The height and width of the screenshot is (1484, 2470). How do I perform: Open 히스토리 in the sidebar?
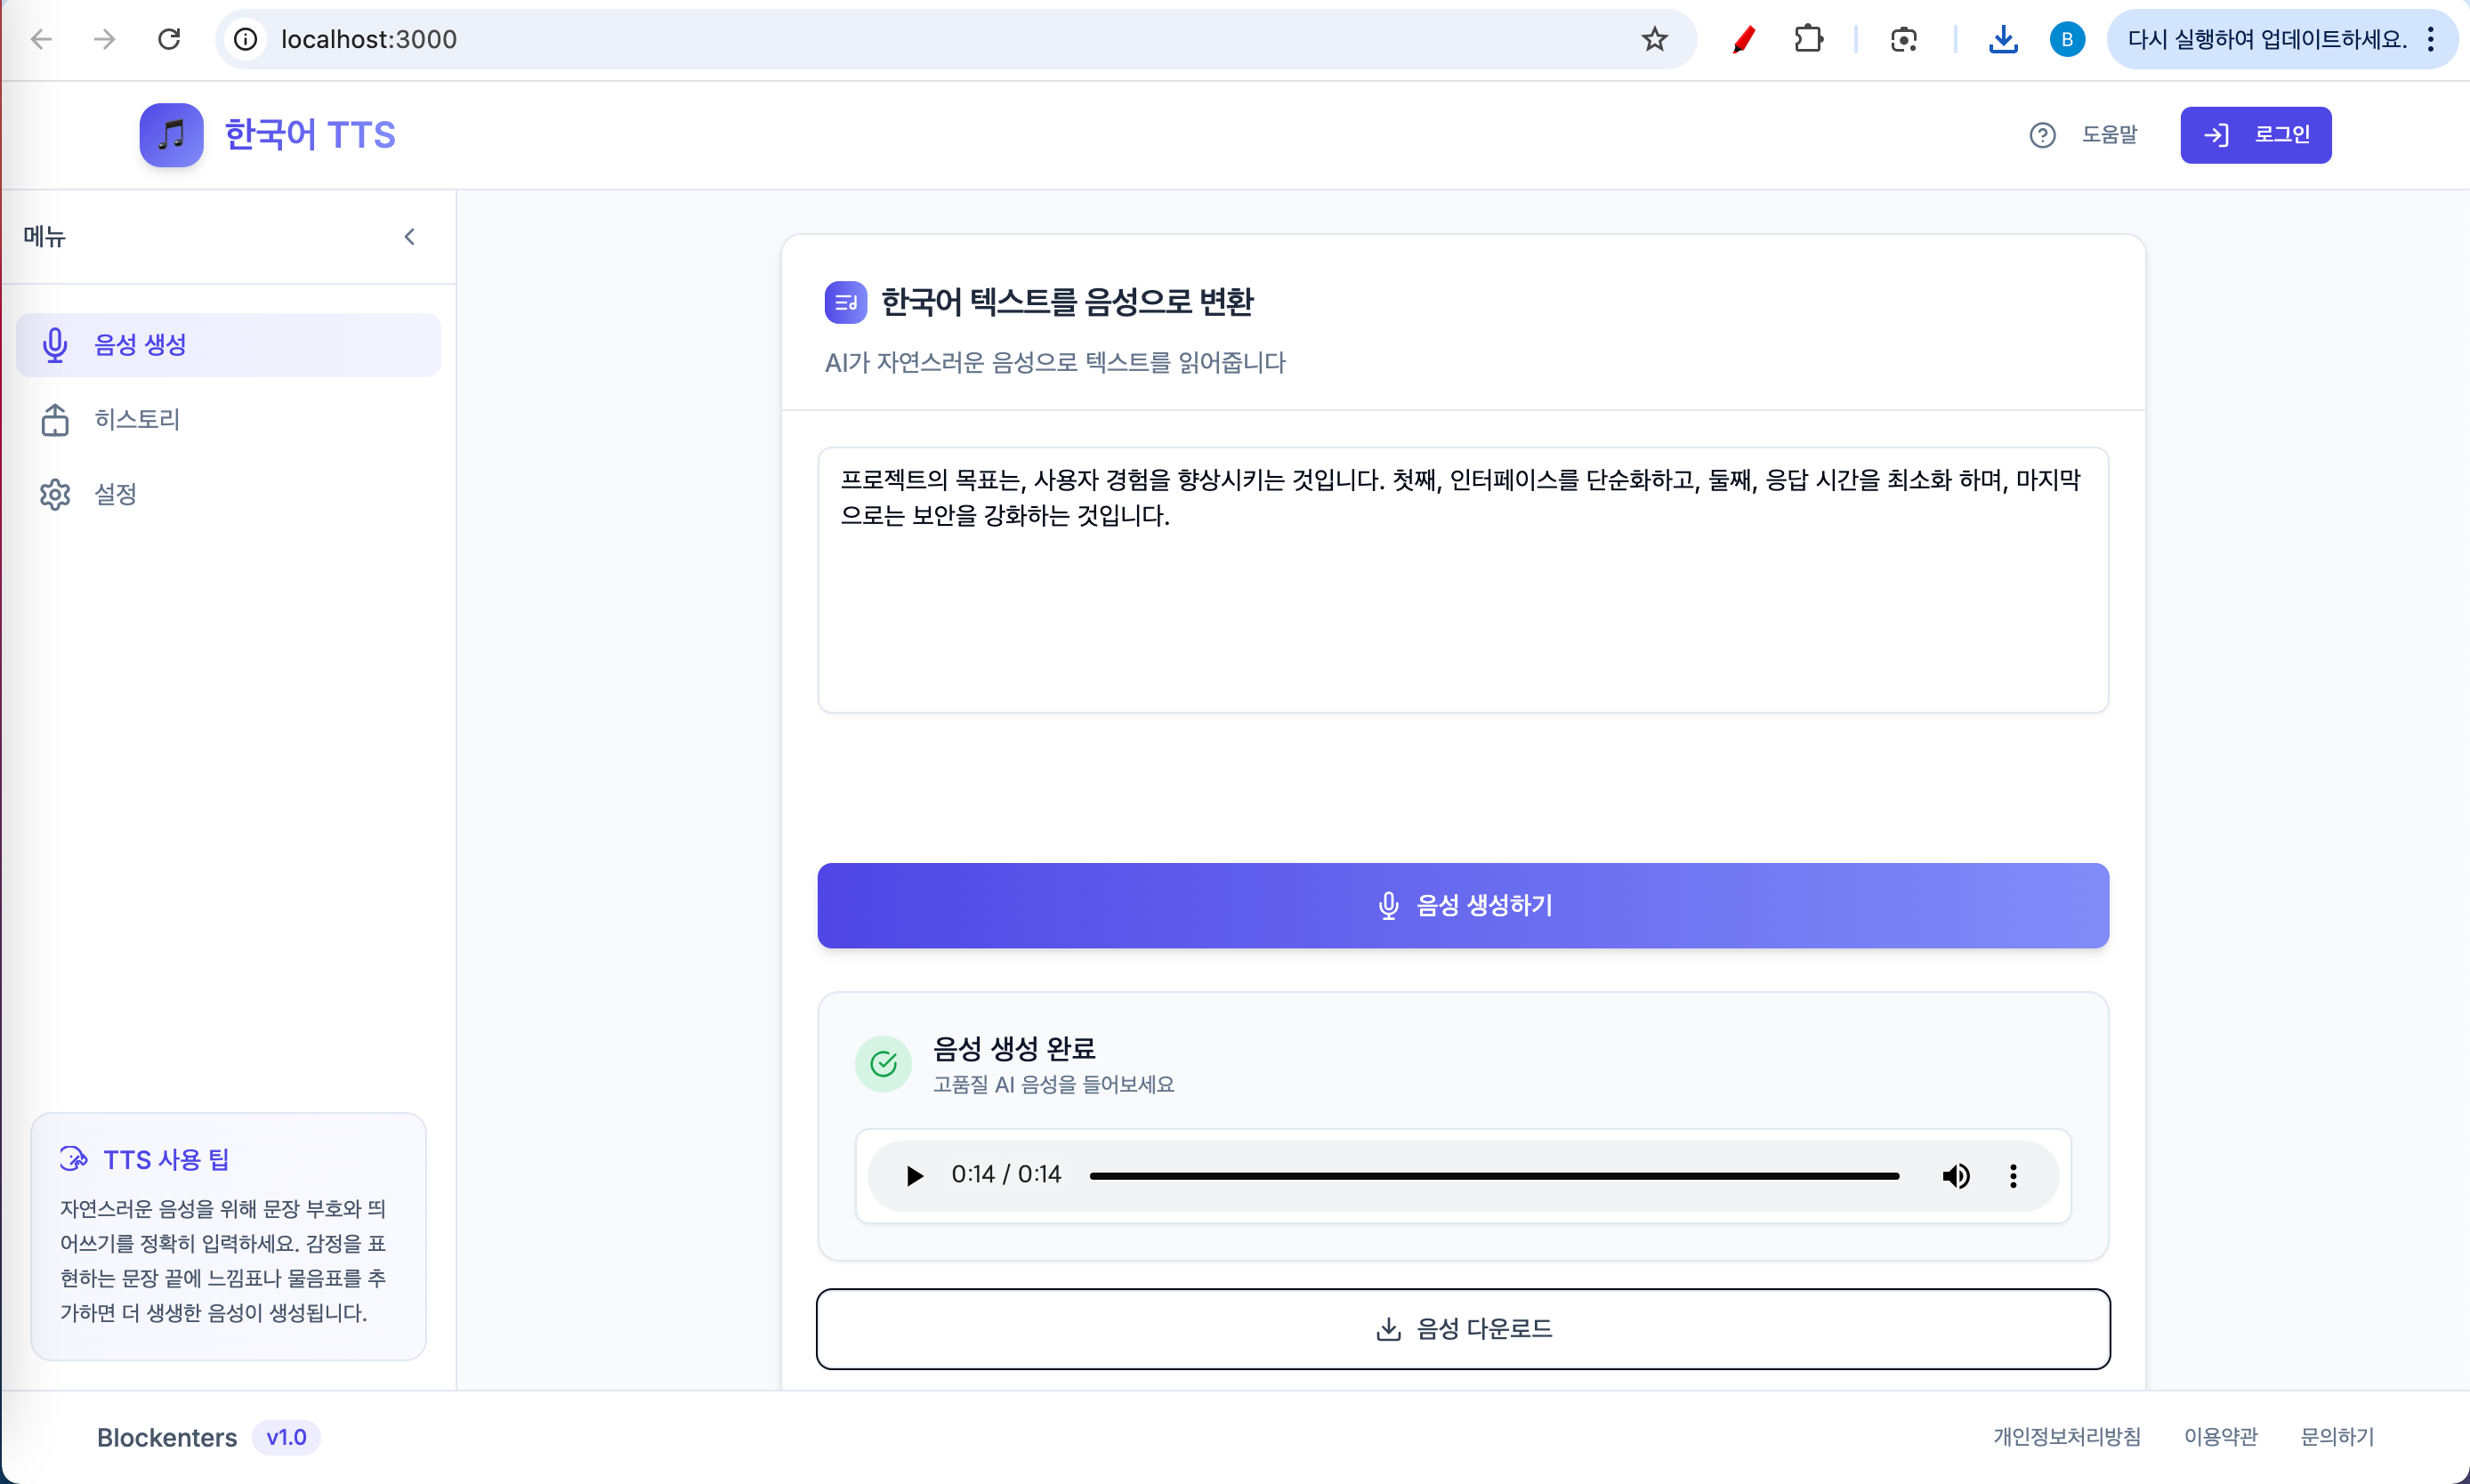pos(136,419)
